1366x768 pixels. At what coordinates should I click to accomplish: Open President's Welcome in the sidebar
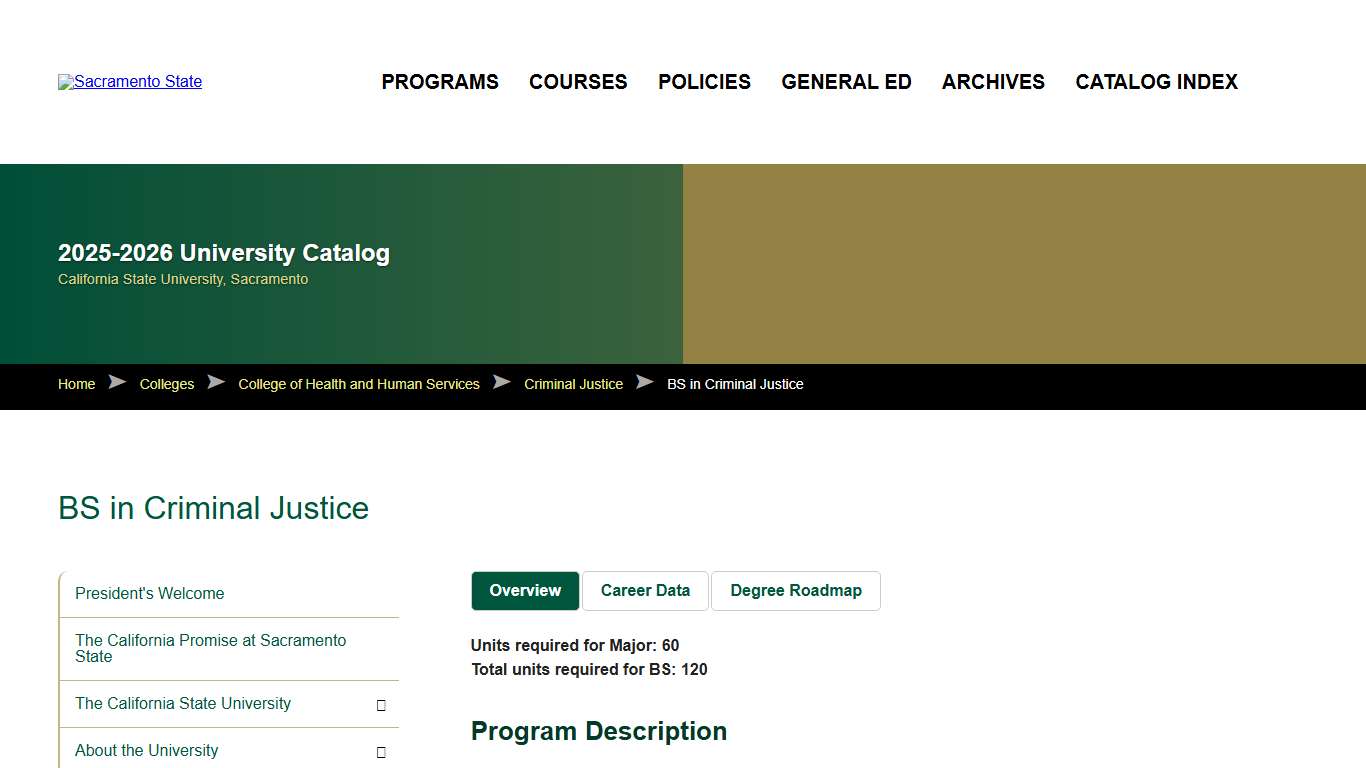[149, 593]
